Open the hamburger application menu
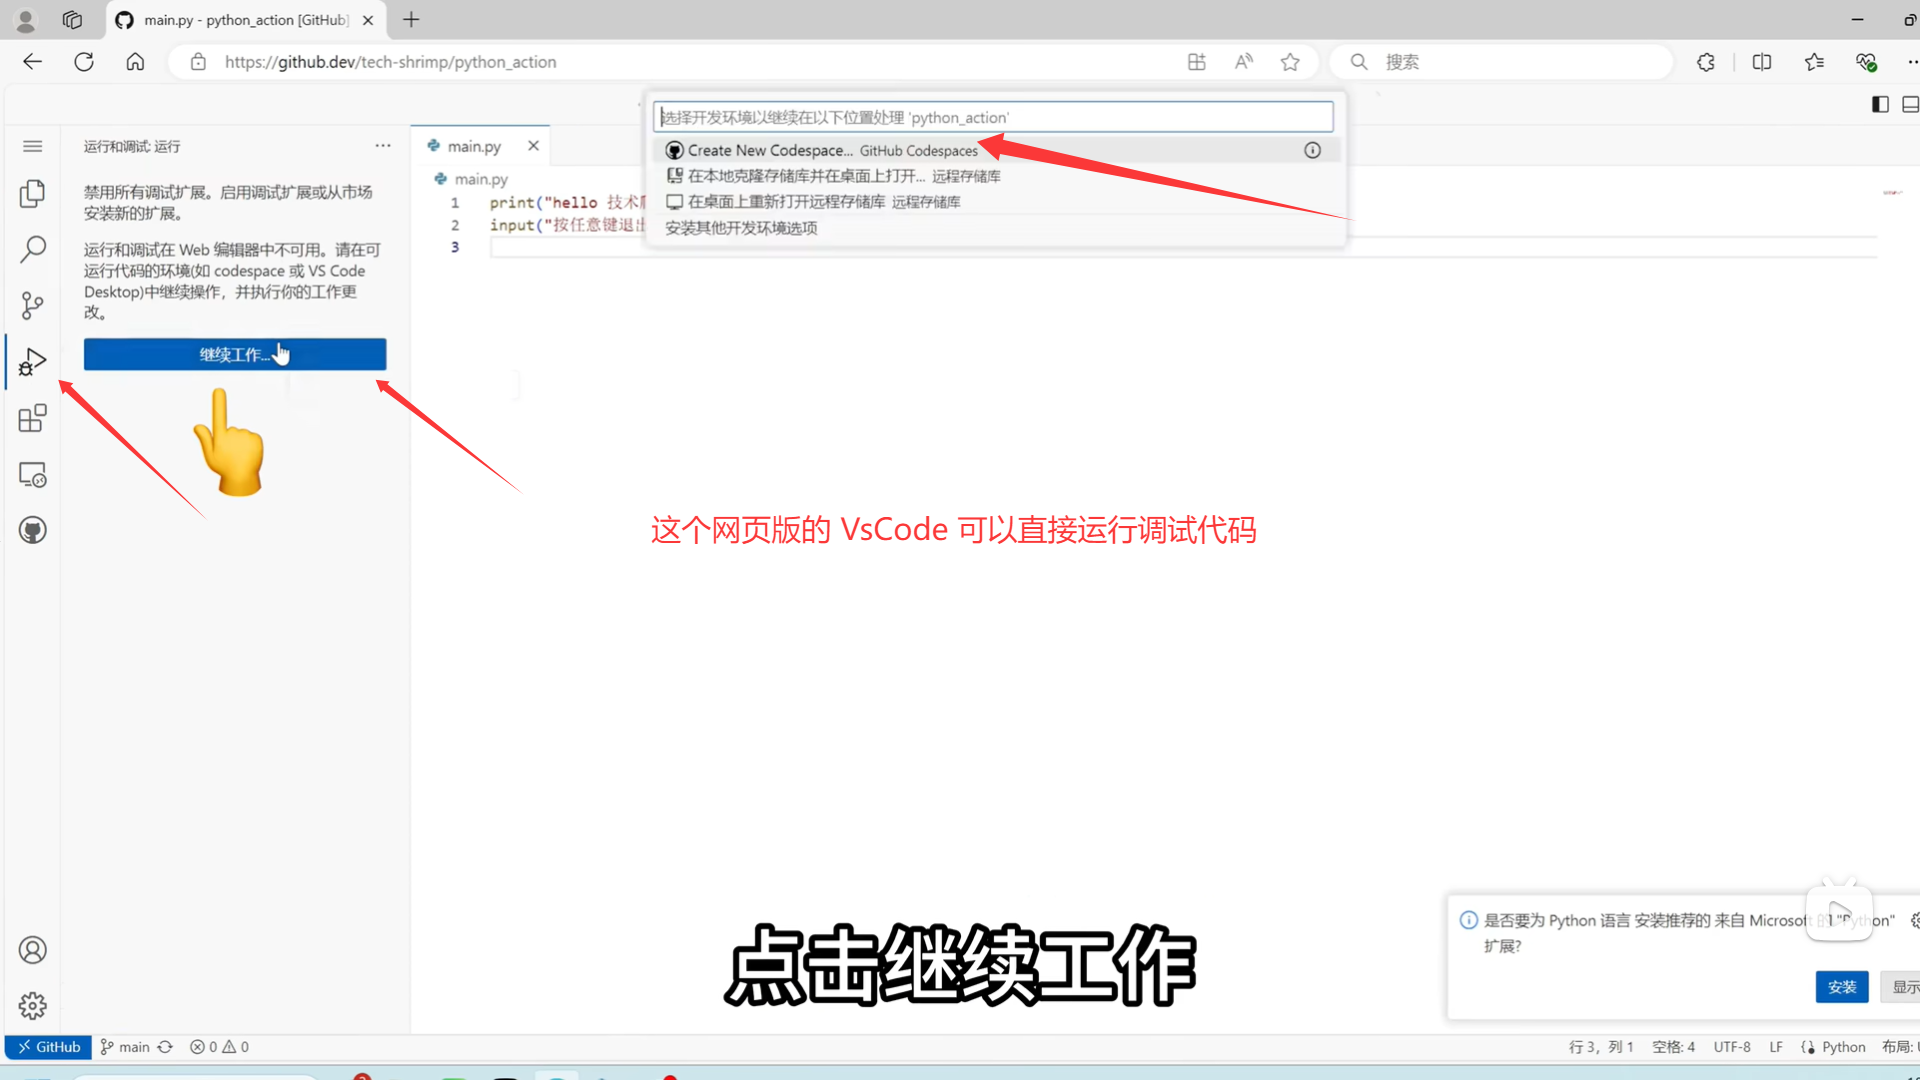This screenshot has width=1920, height=1080. (32, 146)
